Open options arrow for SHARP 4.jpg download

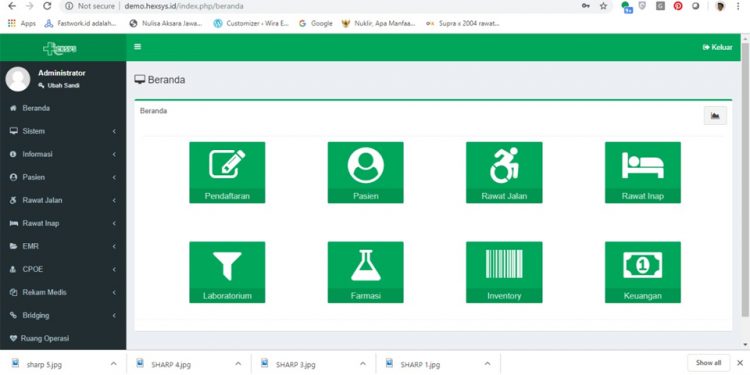(x=238, y=364)
